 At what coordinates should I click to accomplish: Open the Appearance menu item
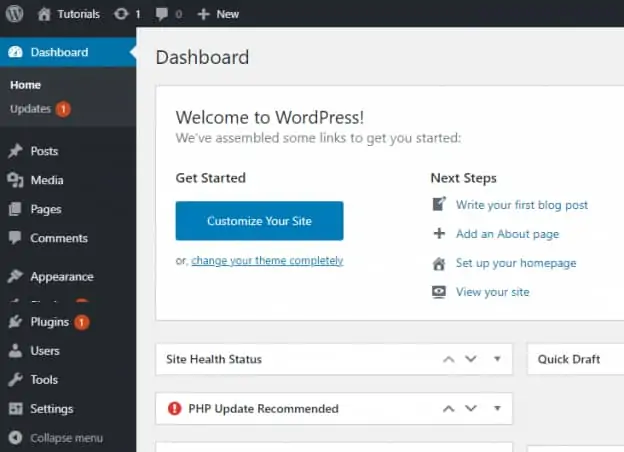(61, 277)
